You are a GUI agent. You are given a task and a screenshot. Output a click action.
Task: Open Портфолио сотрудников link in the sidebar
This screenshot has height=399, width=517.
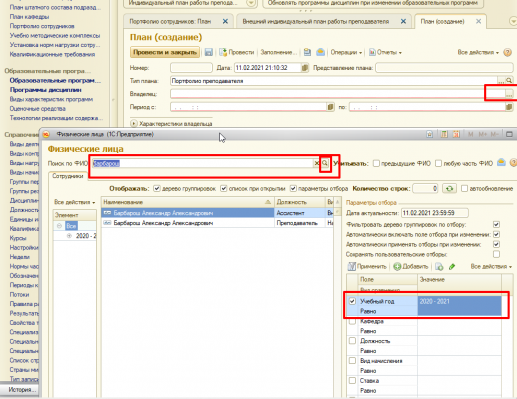(x=42, y=26)
